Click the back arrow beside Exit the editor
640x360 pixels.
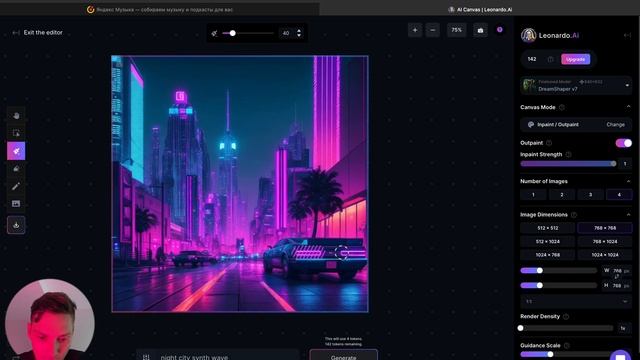16,33
